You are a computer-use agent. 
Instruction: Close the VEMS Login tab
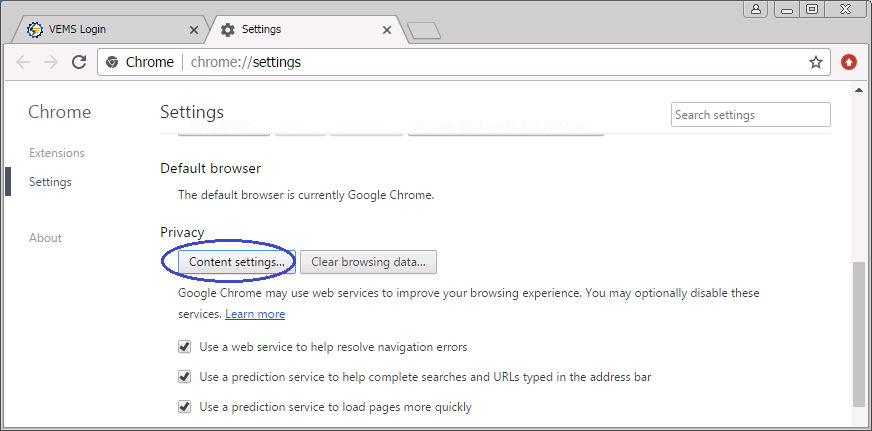pyautogui.click(x=193, y=30)
